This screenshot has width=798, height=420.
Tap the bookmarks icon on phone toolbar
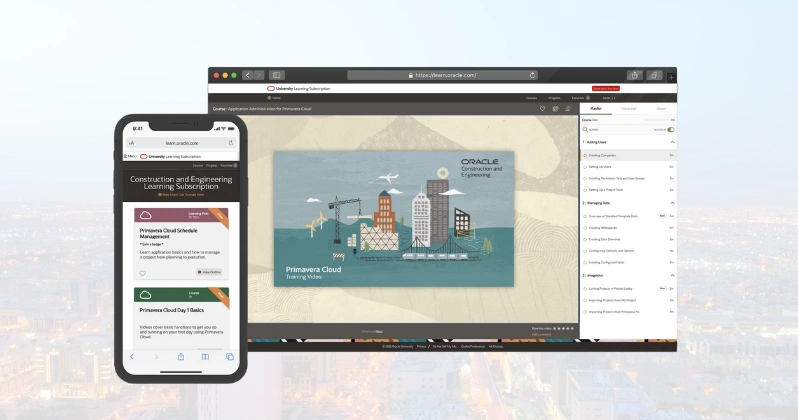(205, 356)
